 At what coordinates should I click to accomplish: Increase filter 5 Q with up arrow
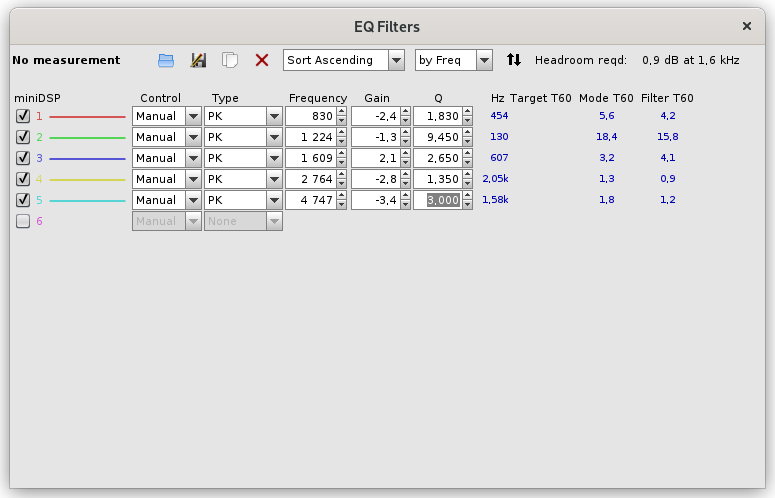tap(468, 196)
